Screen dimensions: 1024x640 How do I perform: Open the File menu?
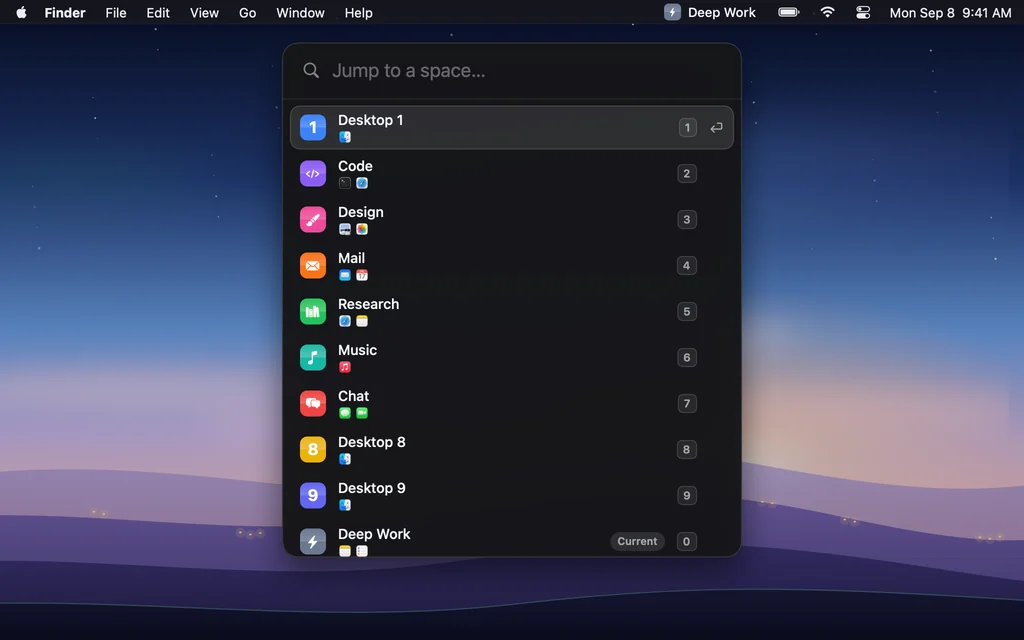(x=116, y=12)
